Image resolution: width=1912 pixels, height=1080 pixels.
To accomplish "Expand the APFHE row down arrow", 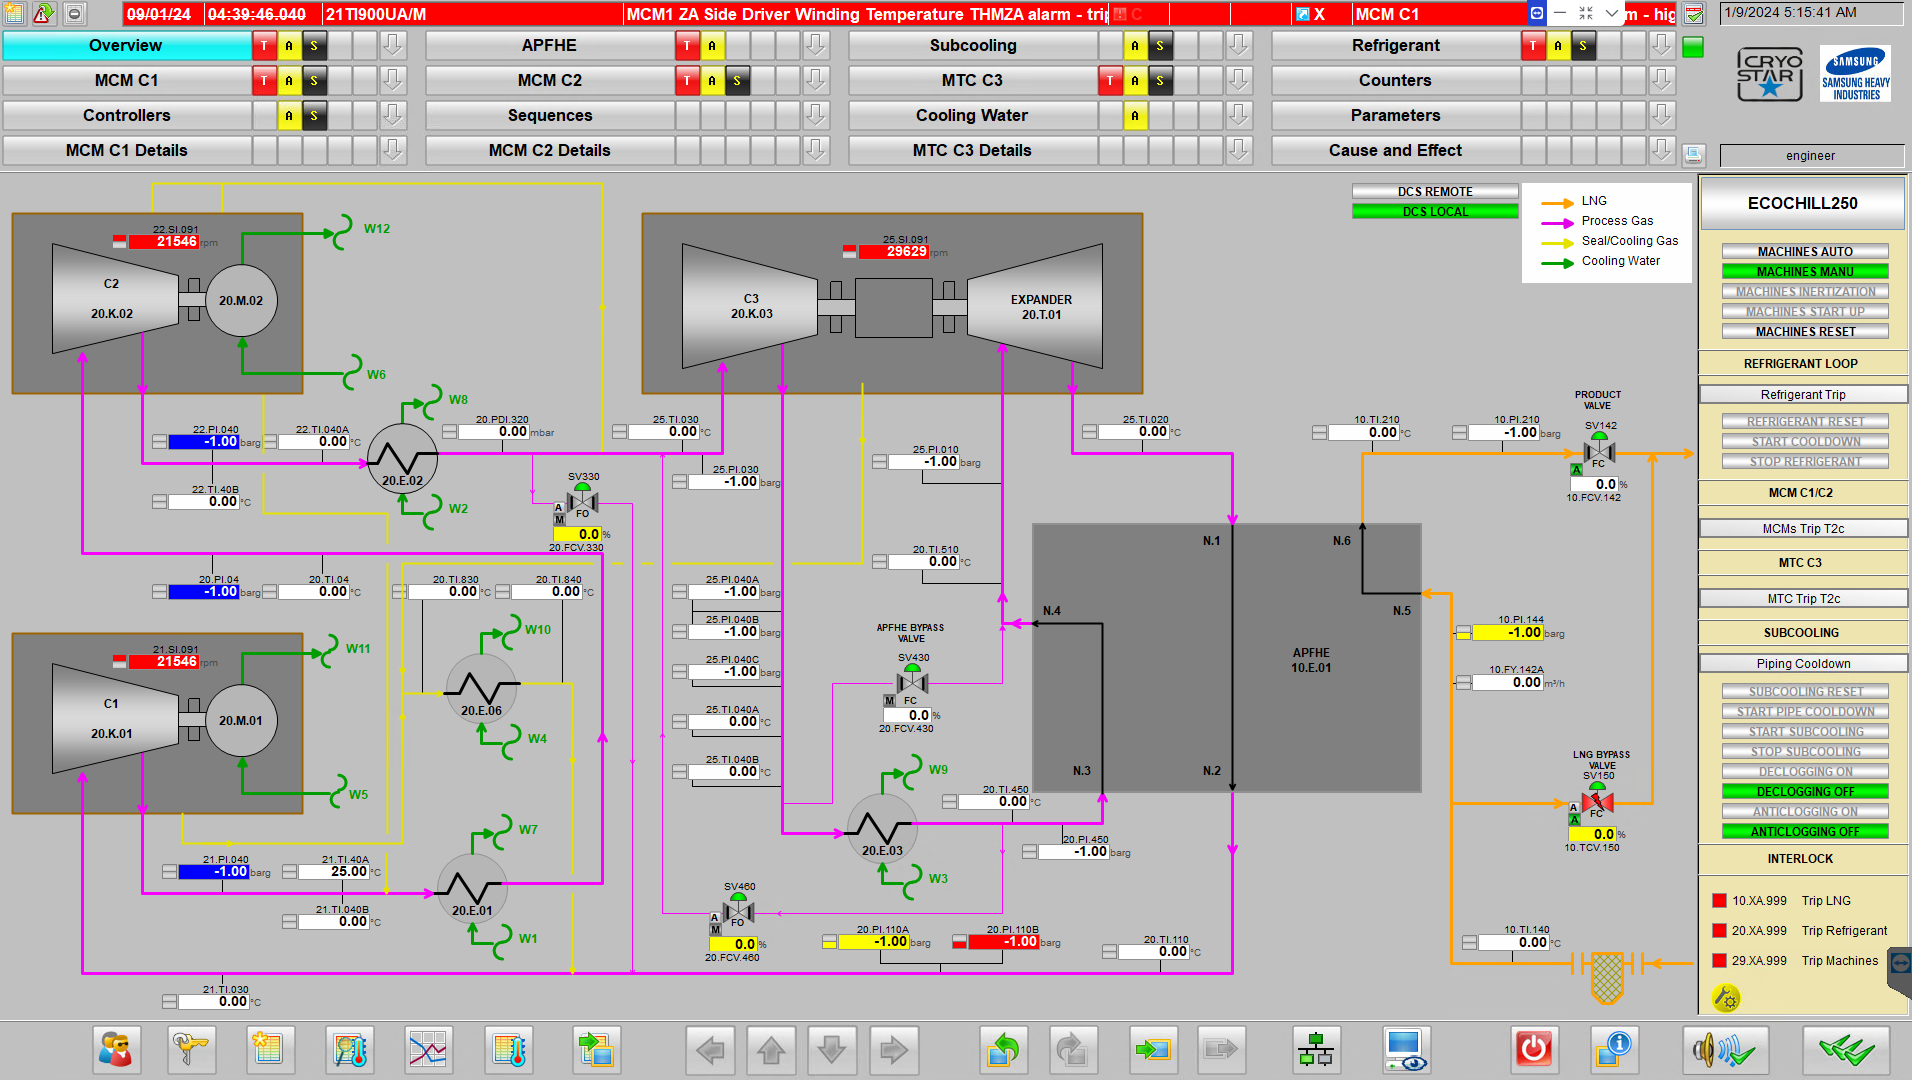I will tap(816, 45).
